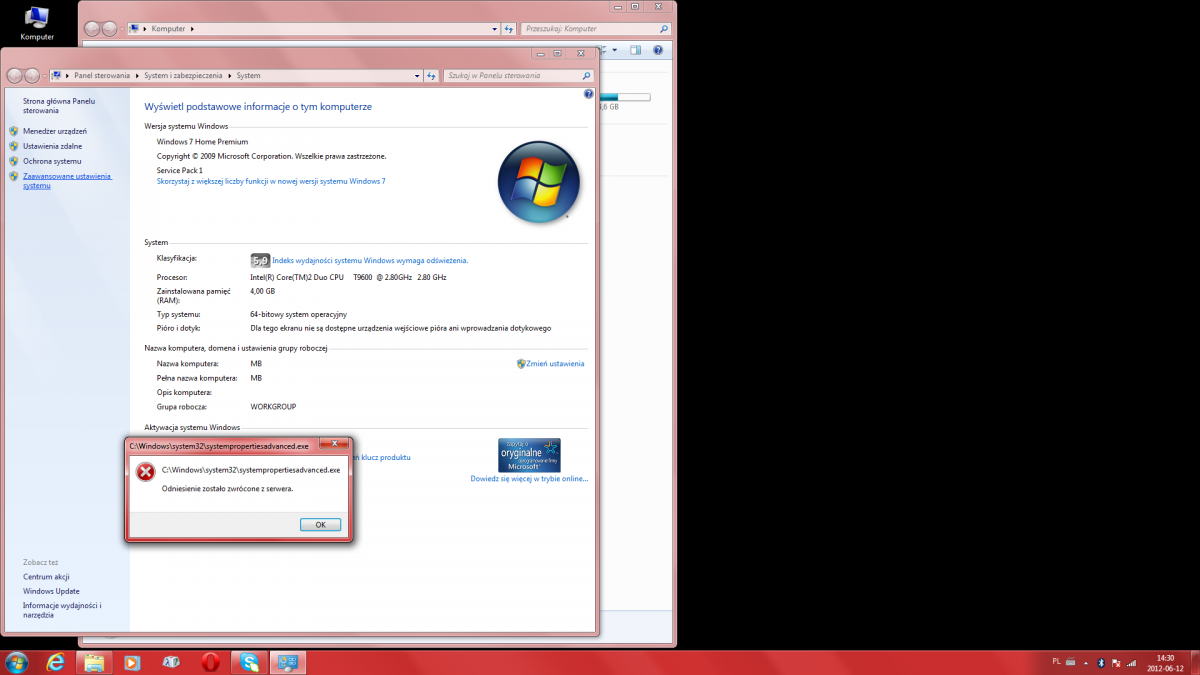This screenshot has width=1200, height=675.
Task: Open Komputer desktop icon
Action: (x=37, y=23)
